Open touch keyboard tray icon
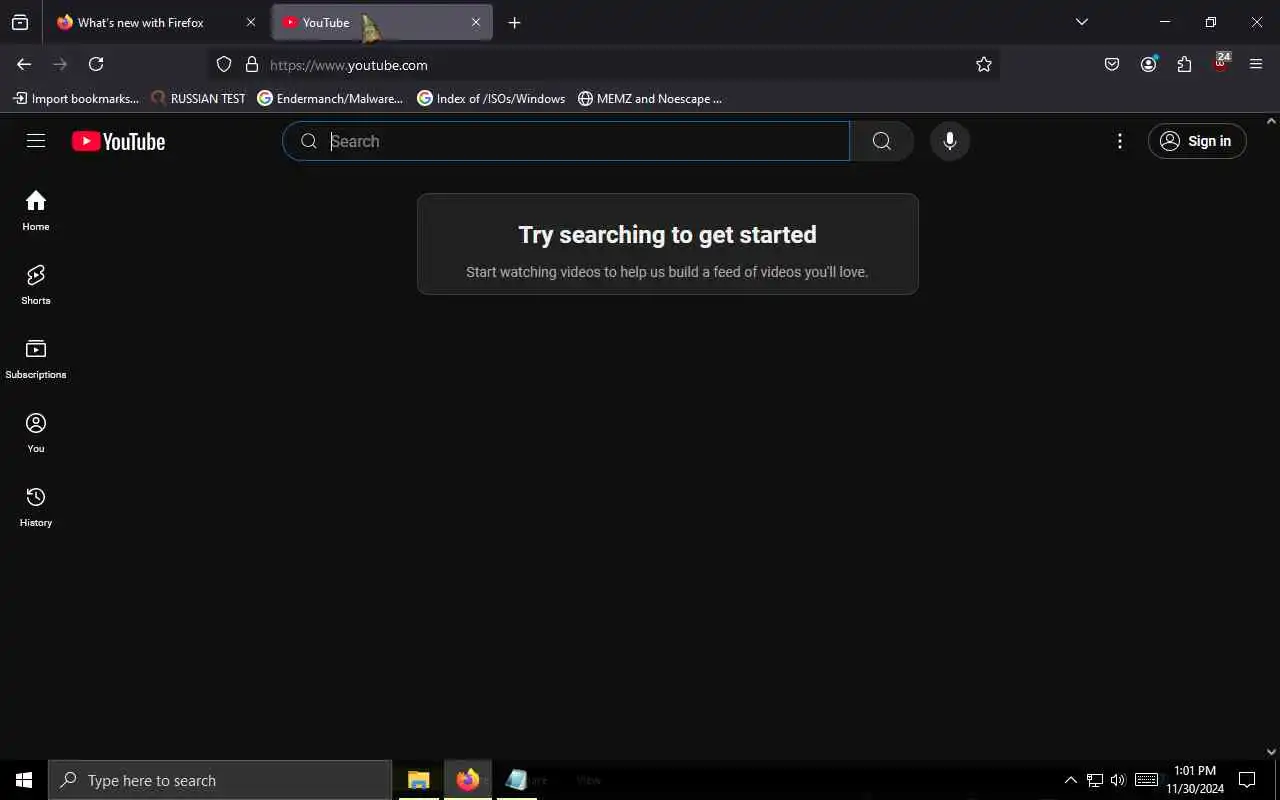Viewport: 1280px width, 800px height. pos(1147,780)
